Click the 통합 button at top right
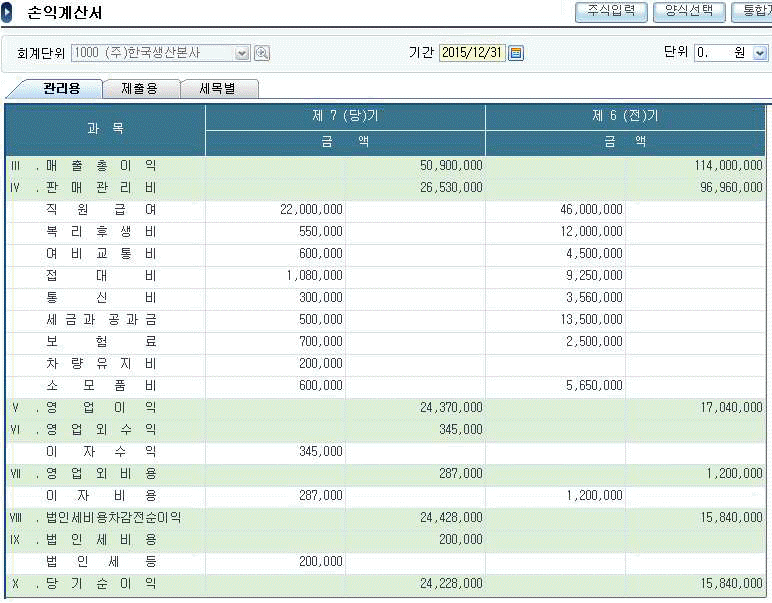This screenshot has height=603, width=772. [x=750, y=12]
